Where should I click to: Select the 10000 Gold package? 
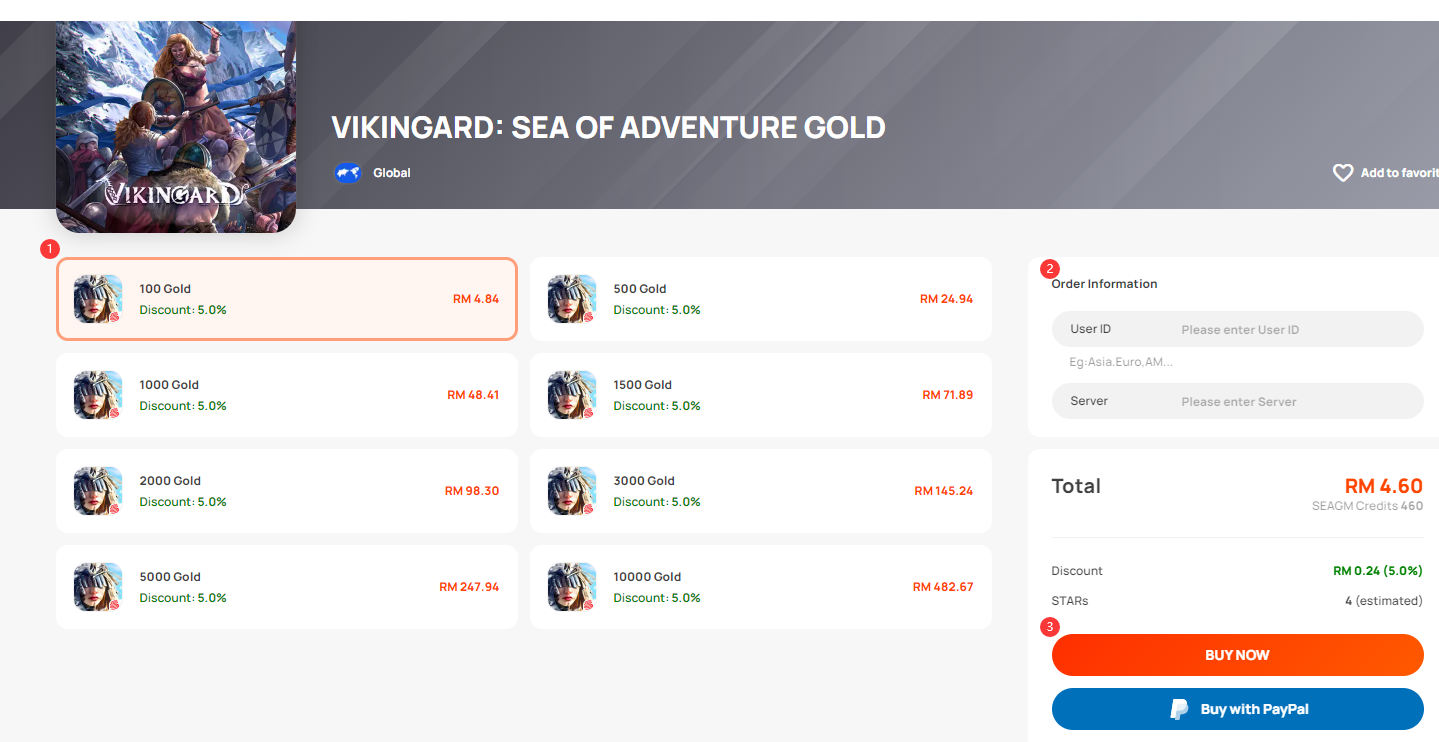pos(761,587)
